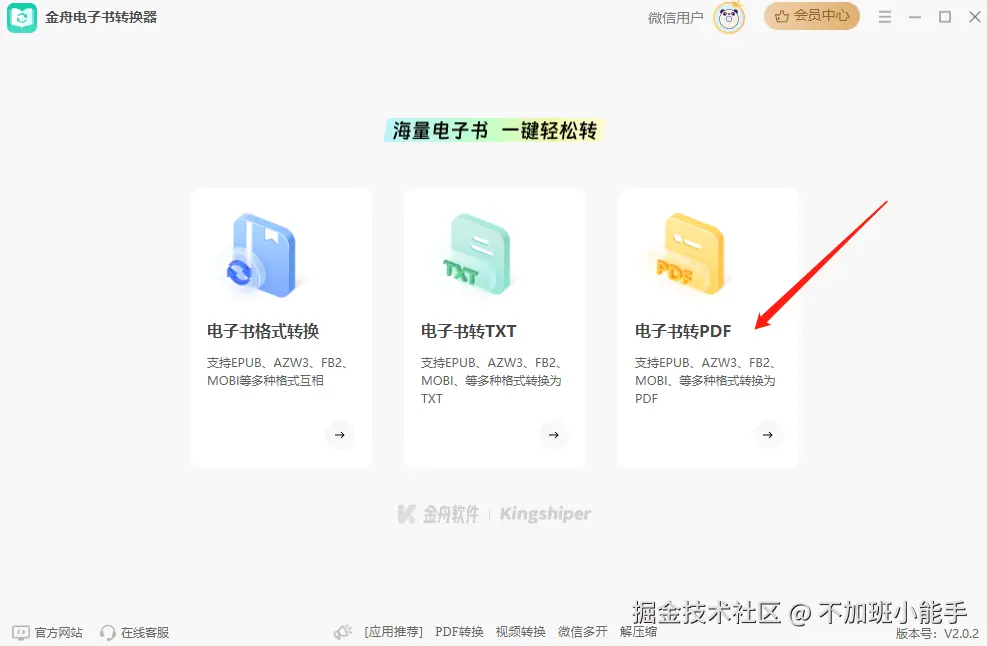Select the 电子书转TXT card title
The image size is (987, 646).
(x=468, y=331)
